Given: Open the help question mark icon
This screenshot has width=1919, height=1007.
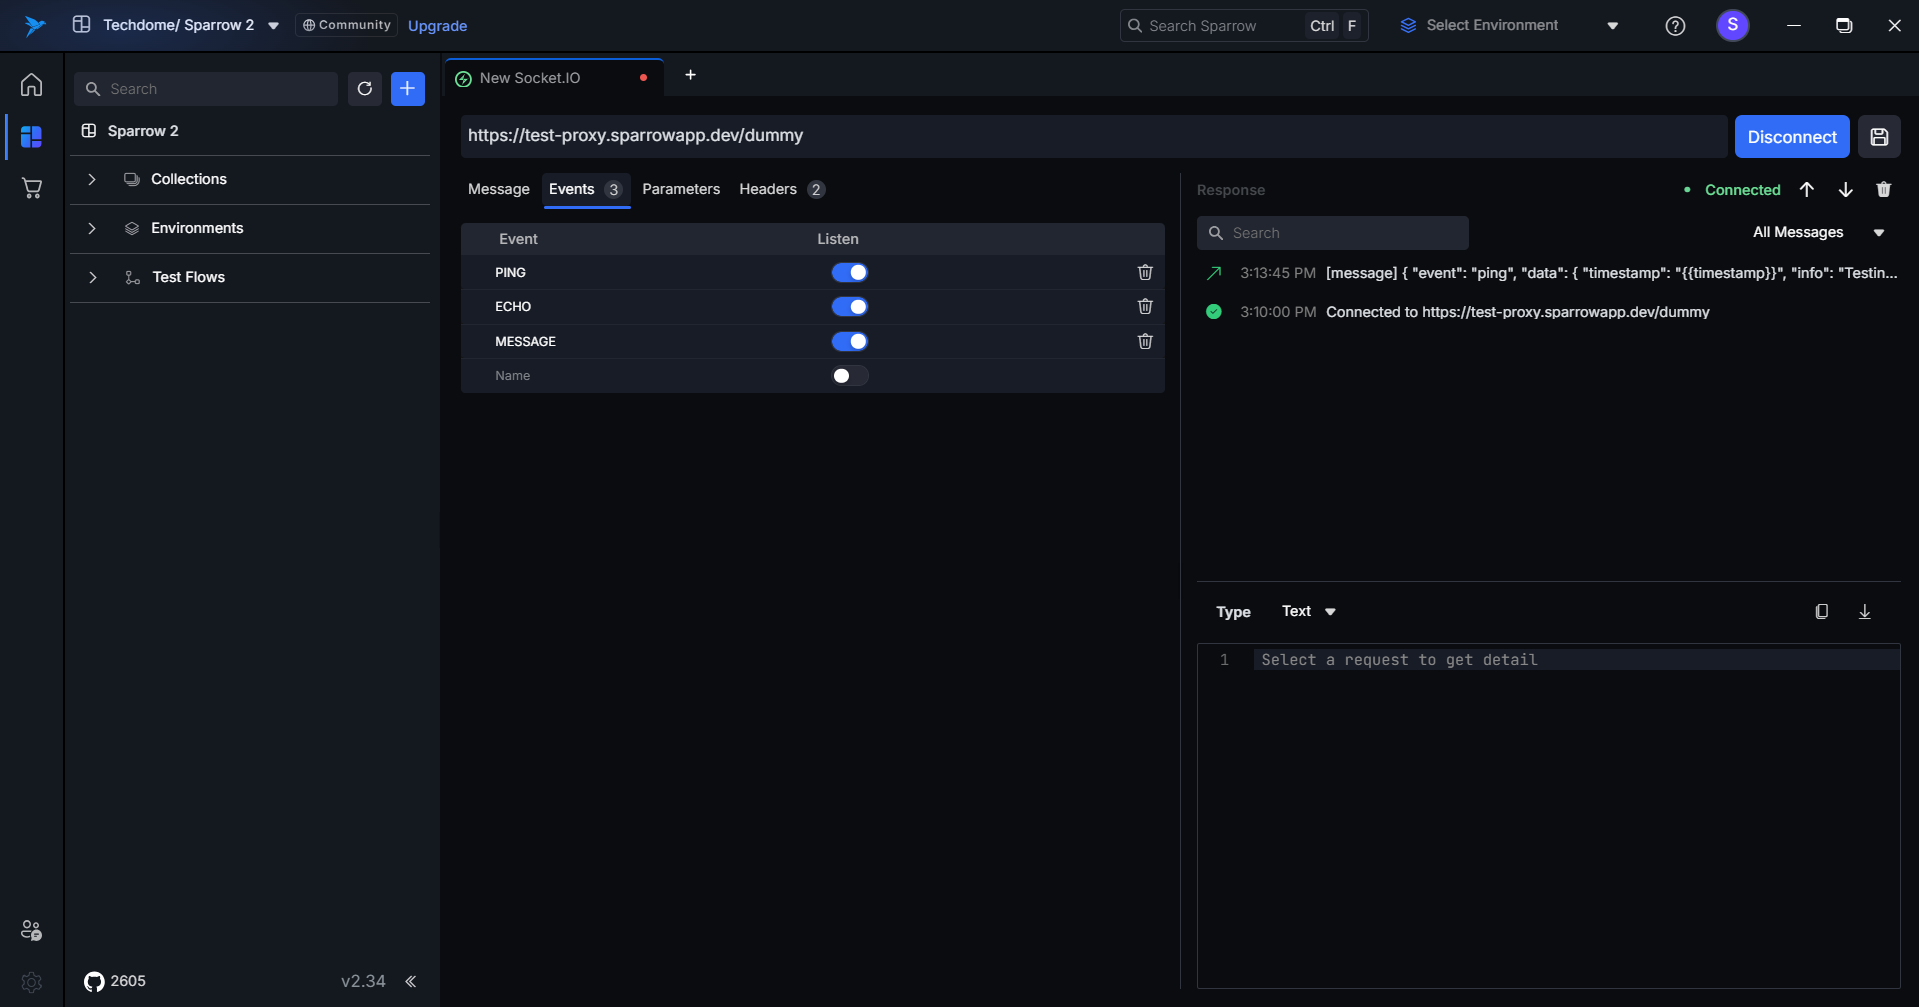Looking at the screenshot, I should click(x=1675, y=26).
